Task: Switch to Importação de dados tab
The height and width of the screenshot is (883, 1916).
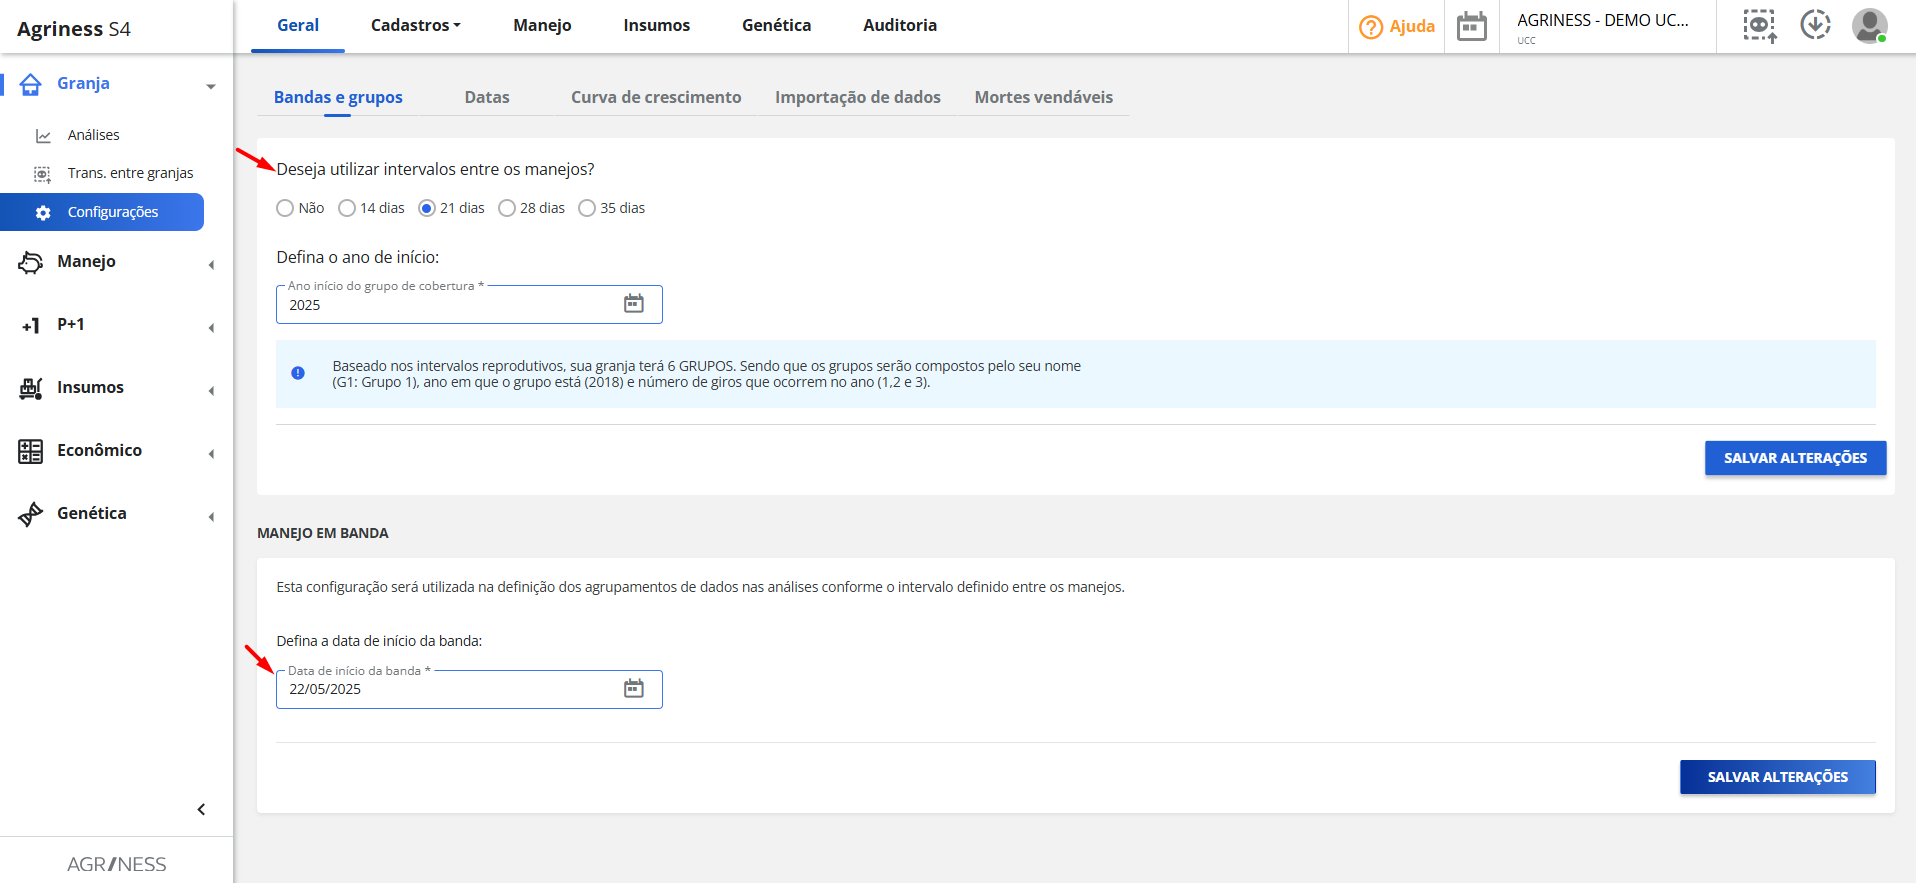Action: [x=858, y=97]
